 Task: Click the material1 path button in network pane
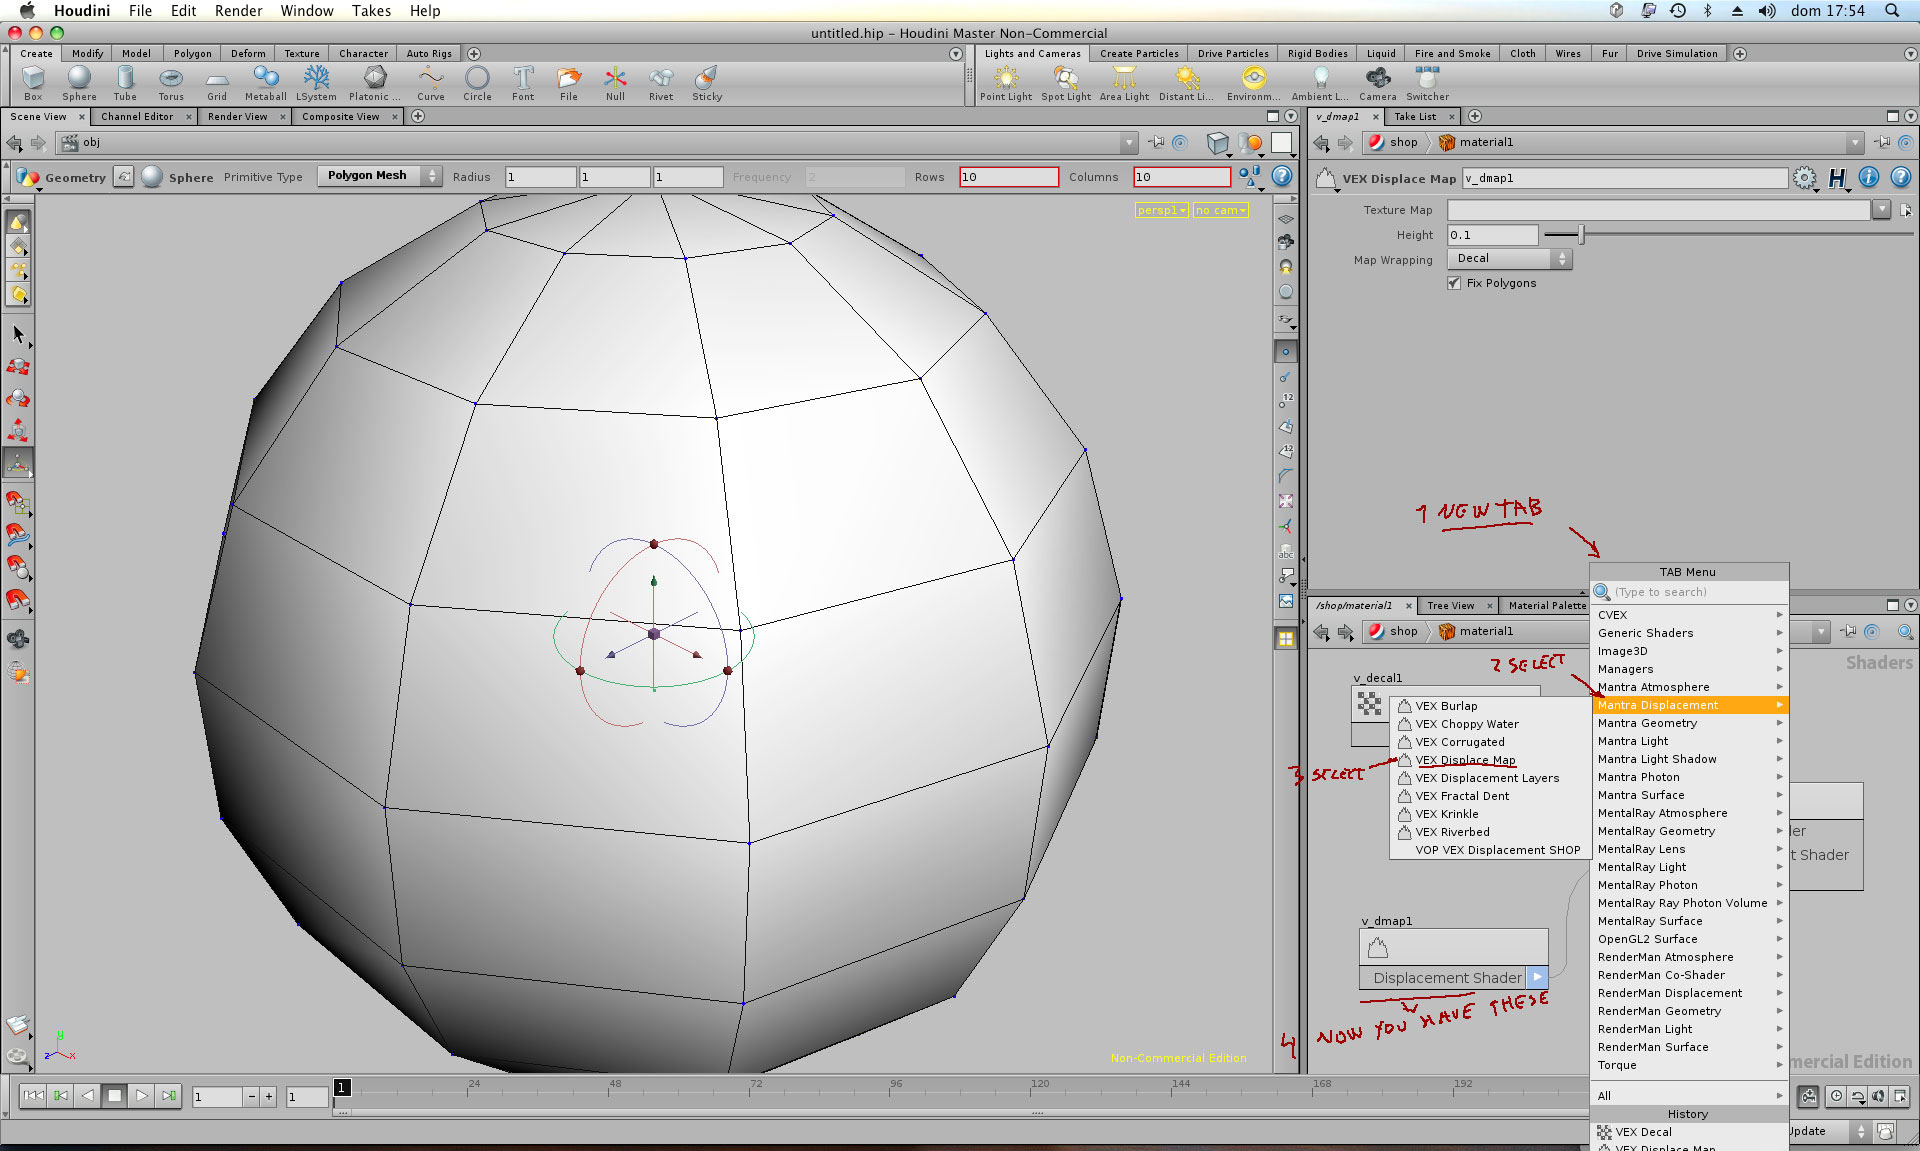1476,632
